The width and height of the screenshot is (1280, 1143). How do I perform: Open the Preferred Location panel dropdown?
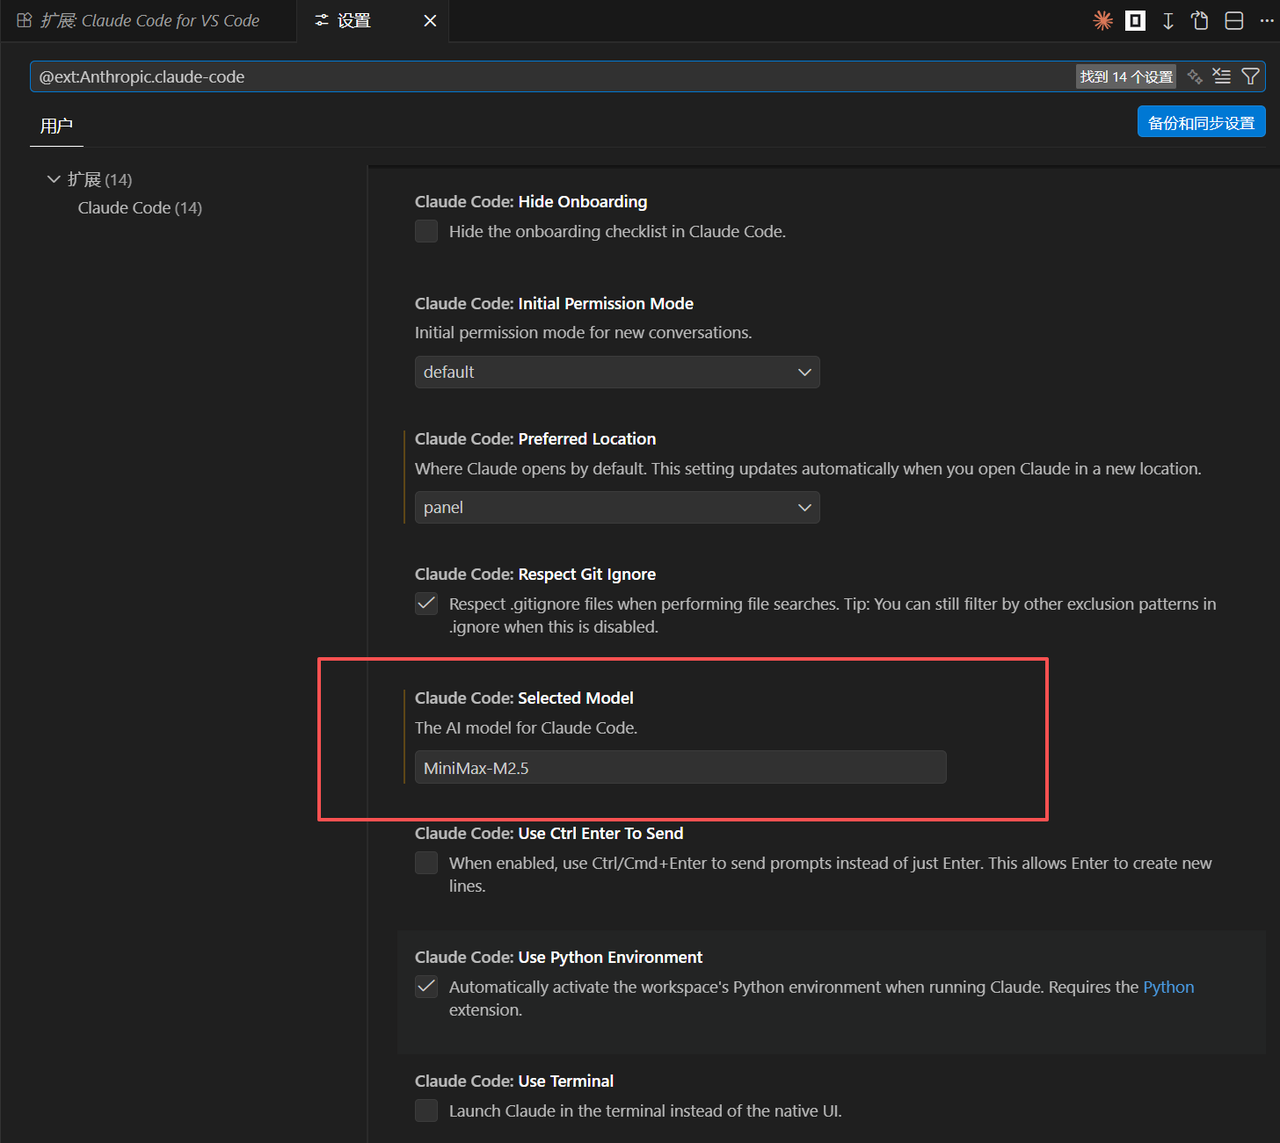[617, 507]
